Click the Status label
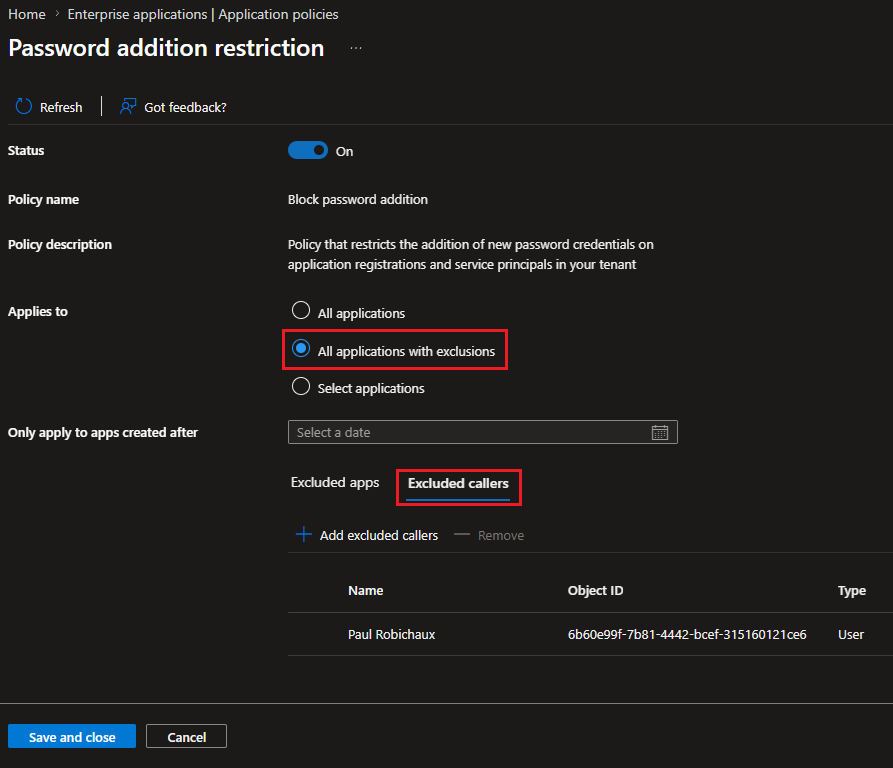Screen dimensions: 893x768 [26, 150]
